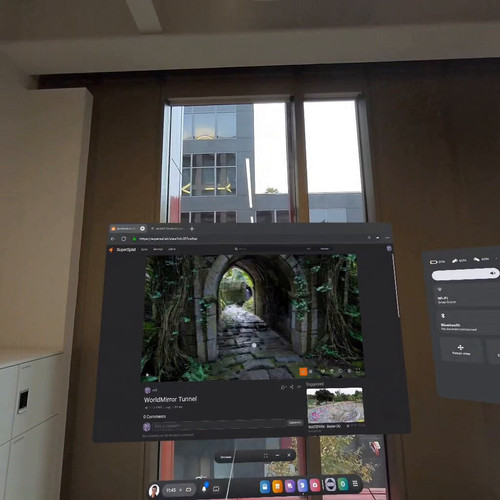Adjust the volume slider in quick settings

pos(465,275)
